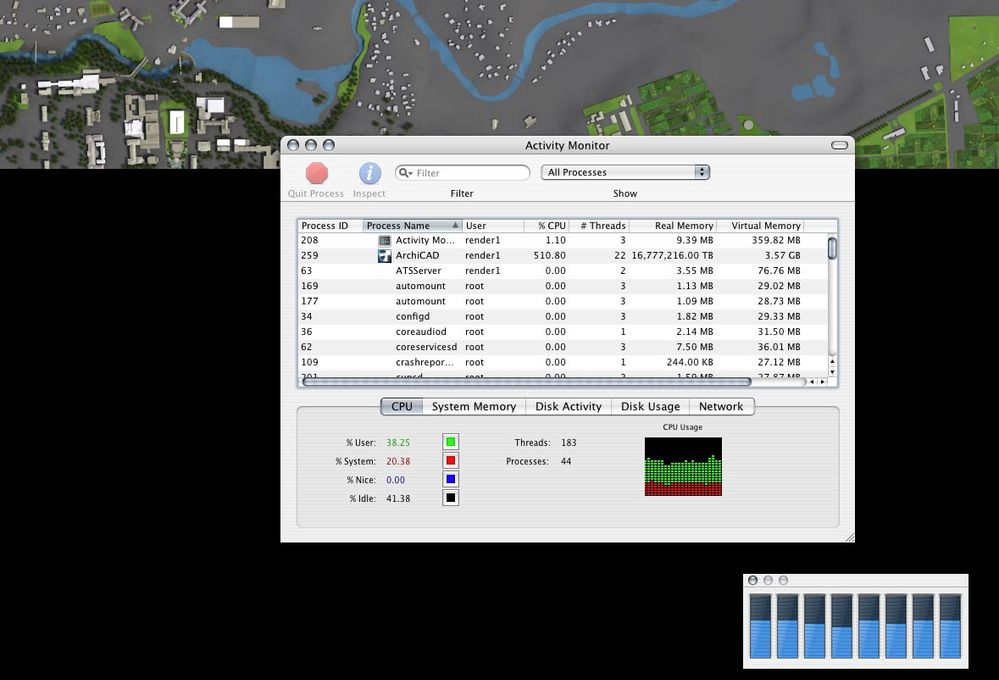This screenshot has height=680, width=999.
Task: Click the CPU Usage history graph
Action: click(x=683, y=467)
